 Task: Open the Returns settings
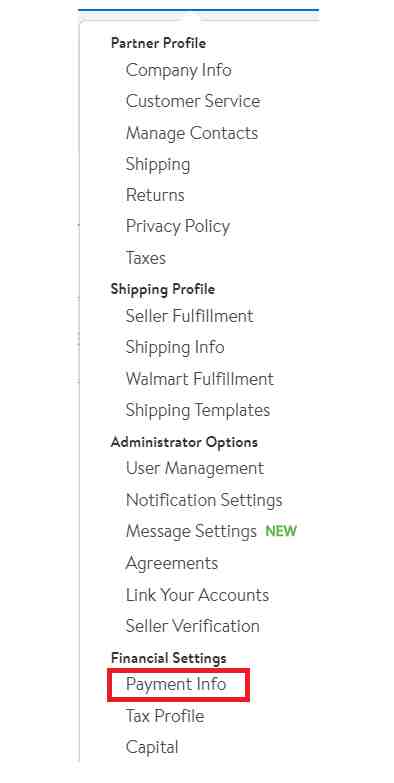pyautogui.click(x=155, y=195)
